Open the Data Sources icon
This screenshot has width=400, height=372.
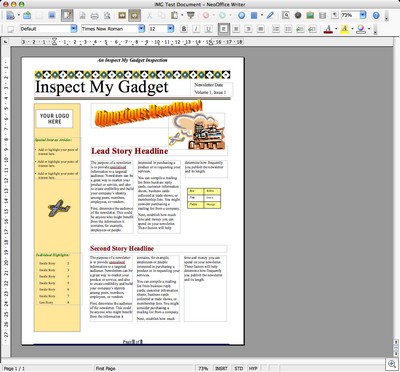click(322, 15)
